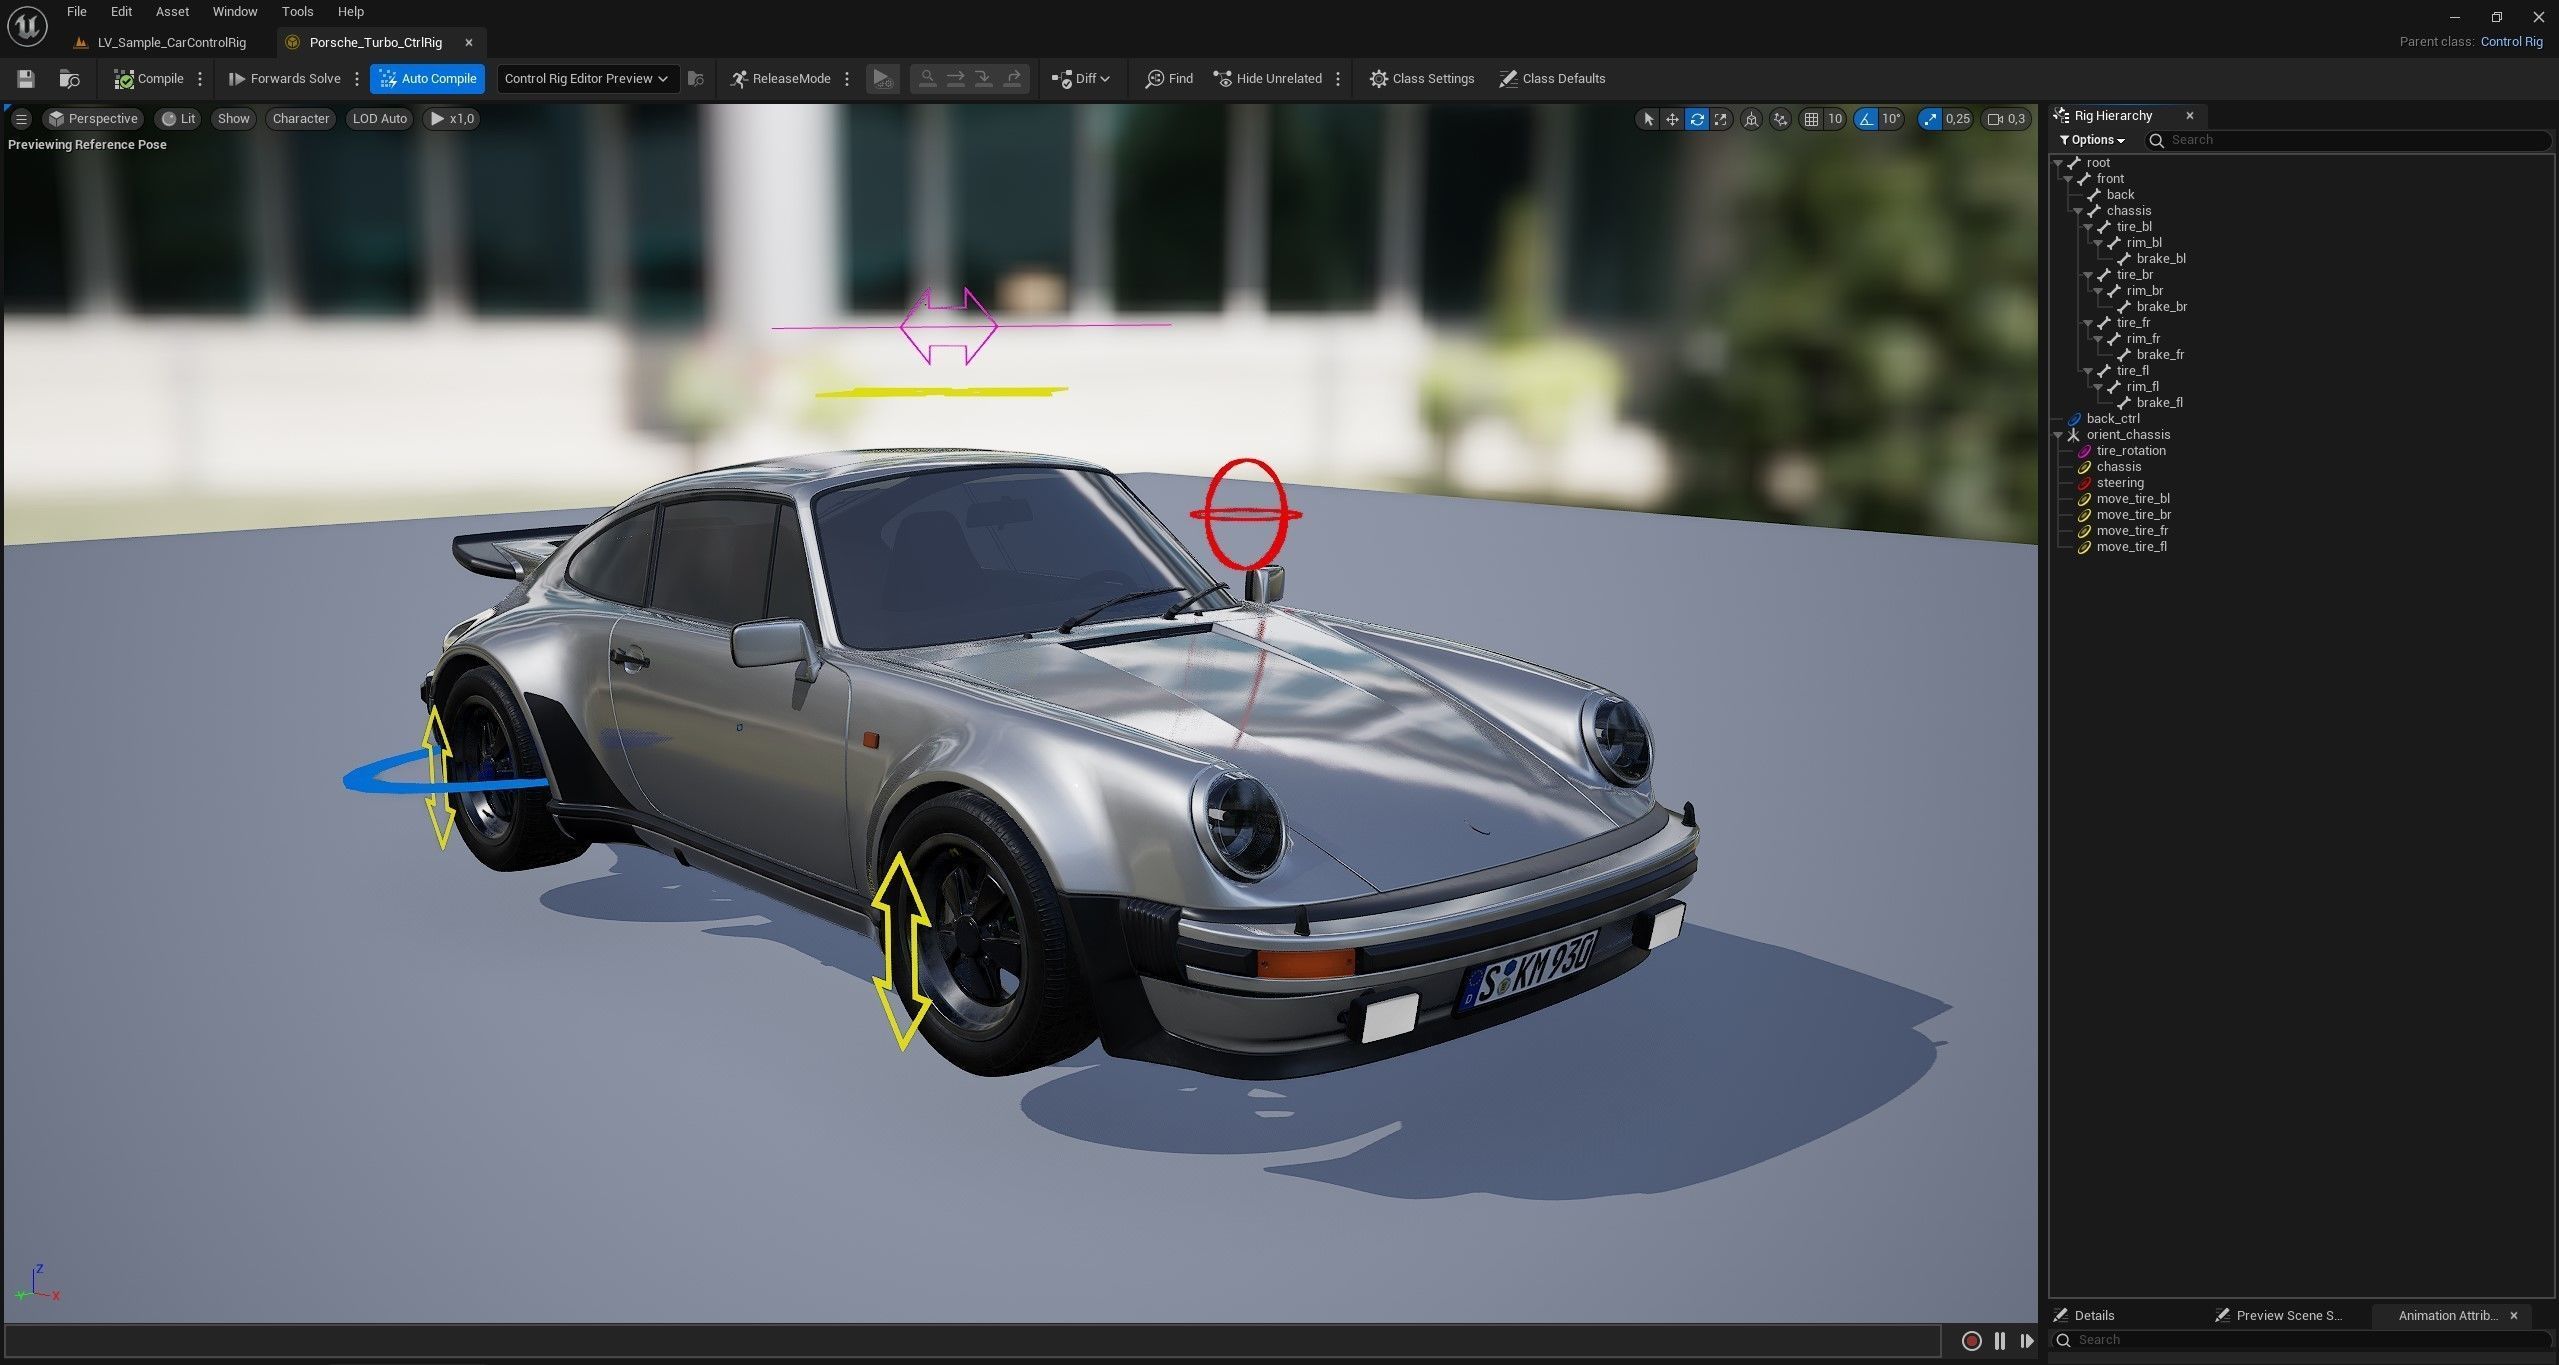This screenshot has height=1365, width=2559.
Task: Click the show current statement icon
Action: pyautogui.click(x=927, y=78)
